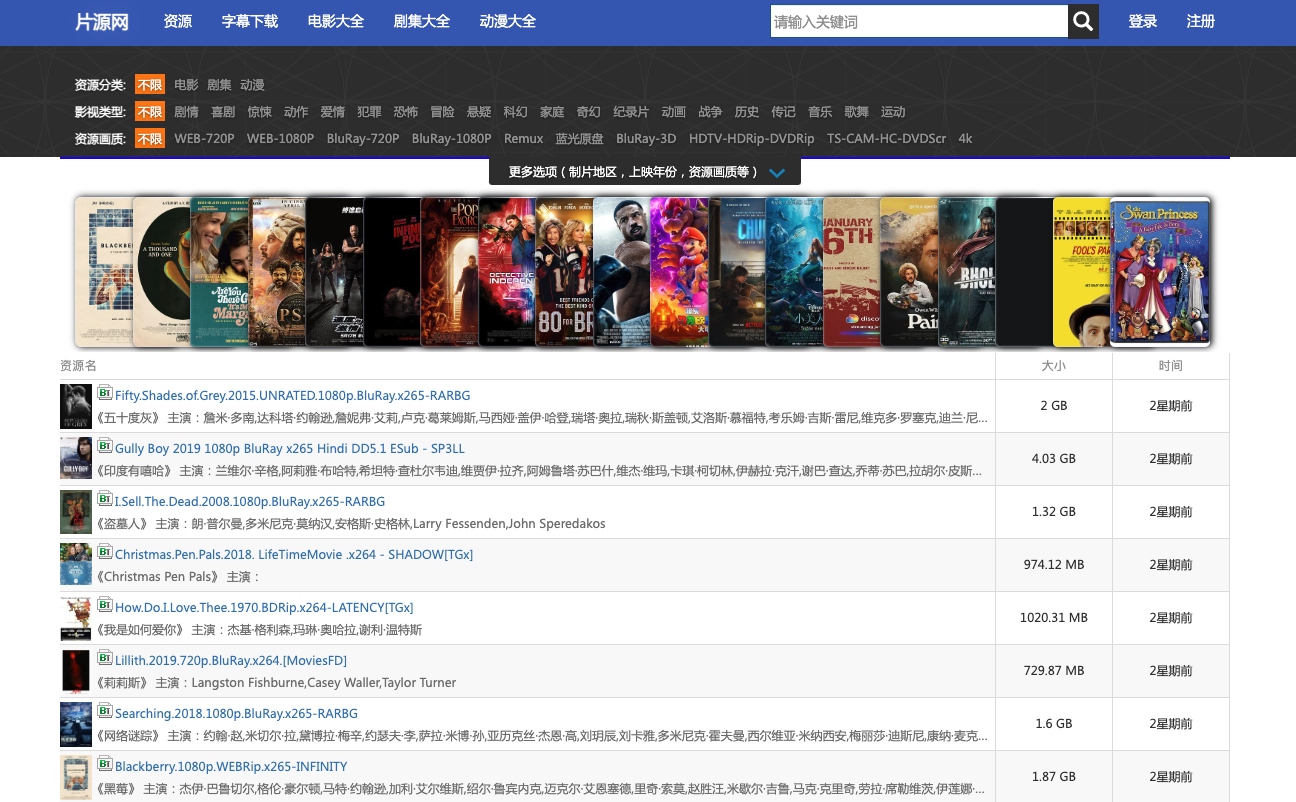The height and width of the screenshot is (802, 1296).
Task: Click BT icon beside Fifty.Shades.of.Grey torrent
Action: 104,392
